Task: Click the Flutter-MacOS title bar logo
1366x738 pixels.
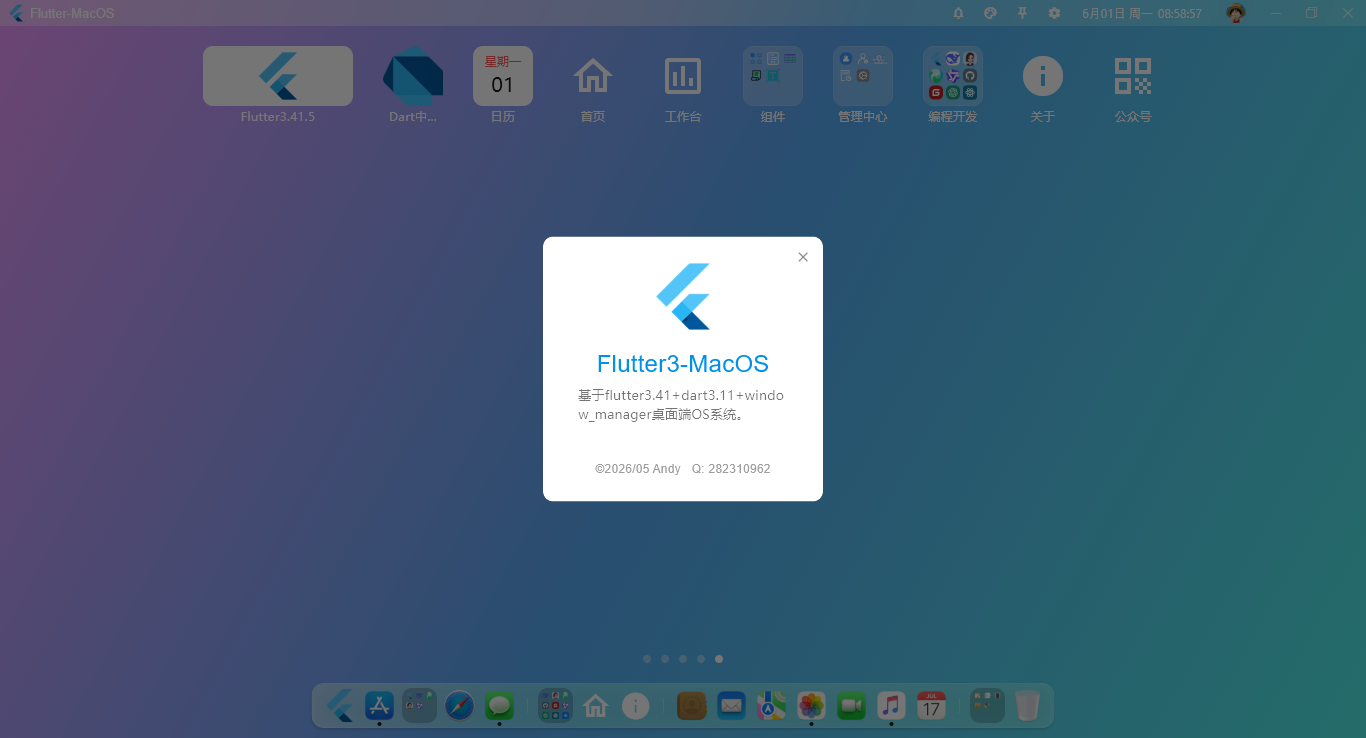Action: tap(16, 13)
